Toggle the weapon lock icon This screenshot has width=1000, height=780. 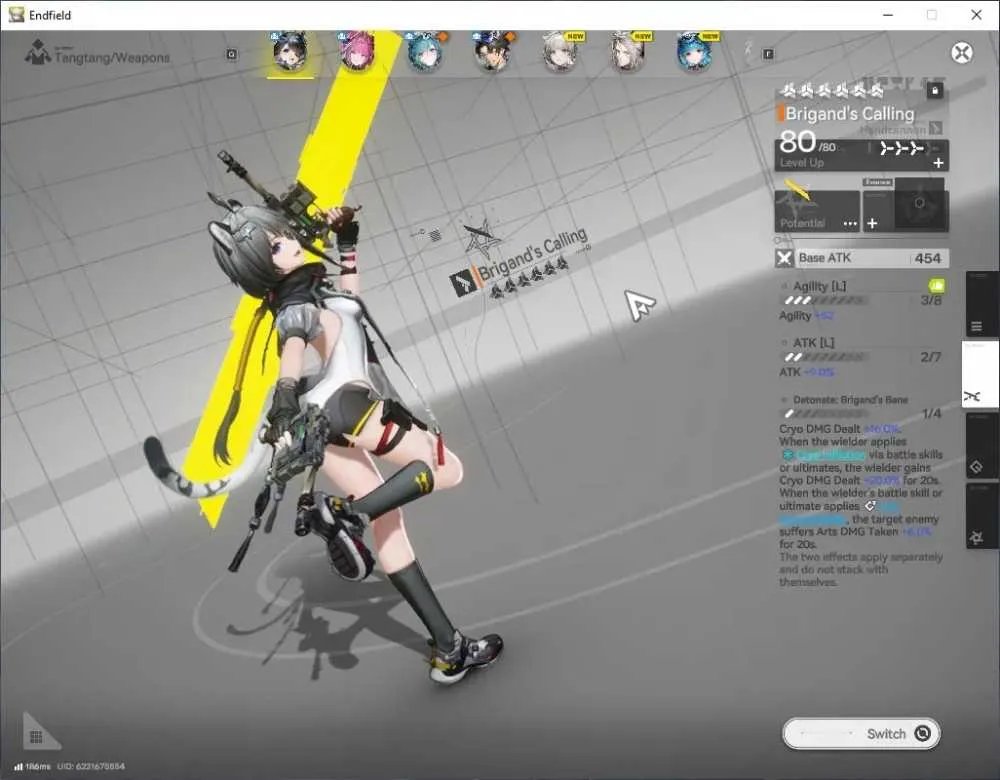(x=935, y=91)
